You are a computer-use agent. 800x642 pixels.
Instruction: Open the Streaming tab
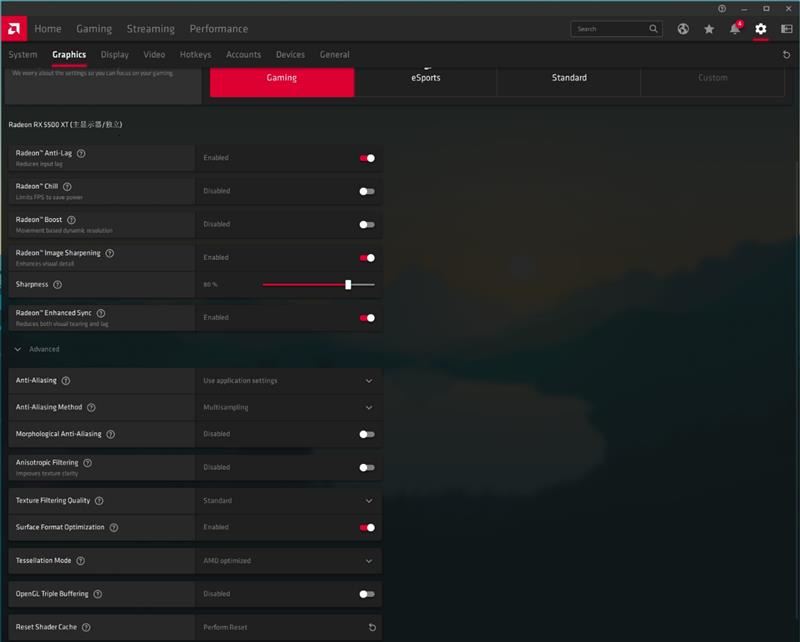151,29
